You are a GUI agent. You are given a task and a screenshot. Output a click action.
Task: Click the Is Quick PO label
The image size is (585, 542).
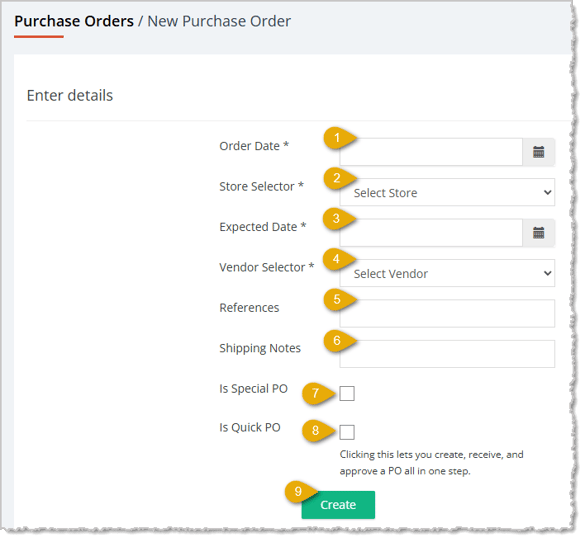coord(250,427)
